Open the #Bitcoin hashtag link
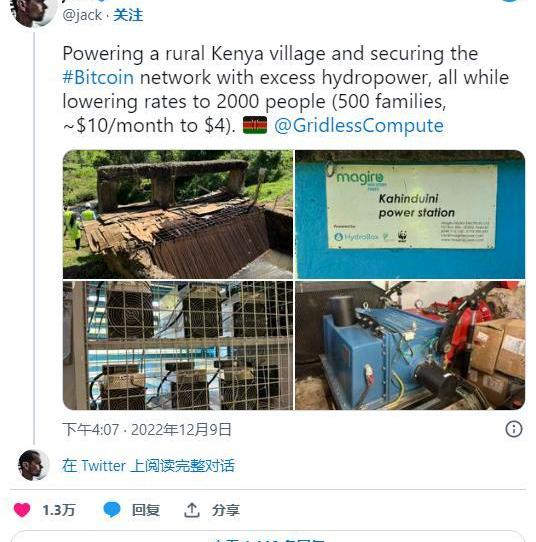Image resolution: width=536 pixels, height=542 pixels. coord(98,77)
